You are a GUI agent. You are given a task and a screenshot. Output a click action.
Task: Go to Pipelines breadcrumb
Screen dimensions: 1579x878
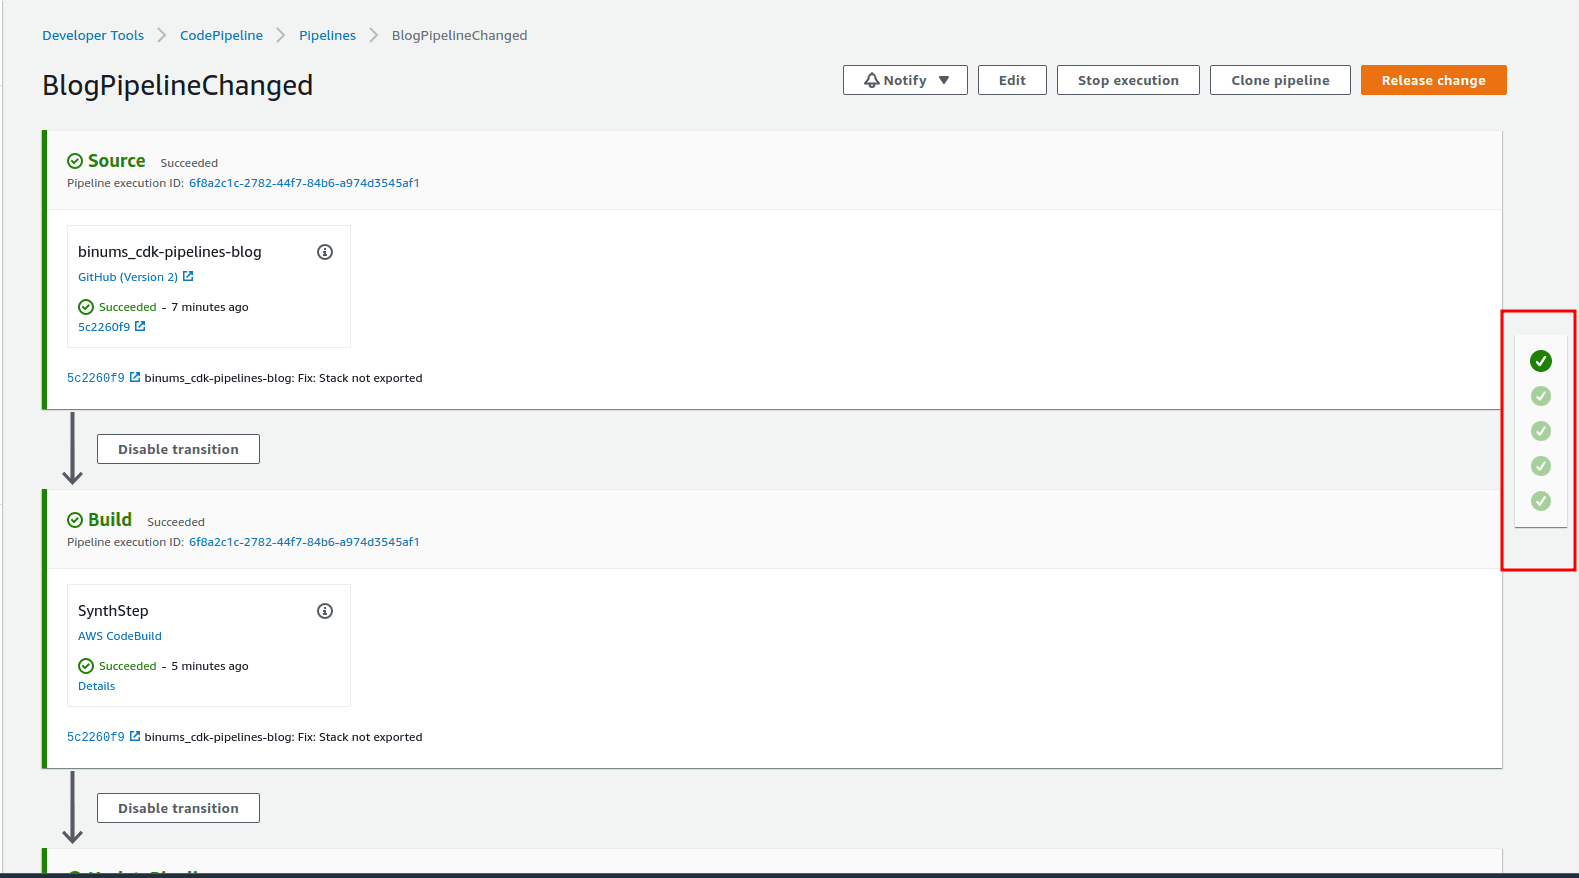pos(327,35)
